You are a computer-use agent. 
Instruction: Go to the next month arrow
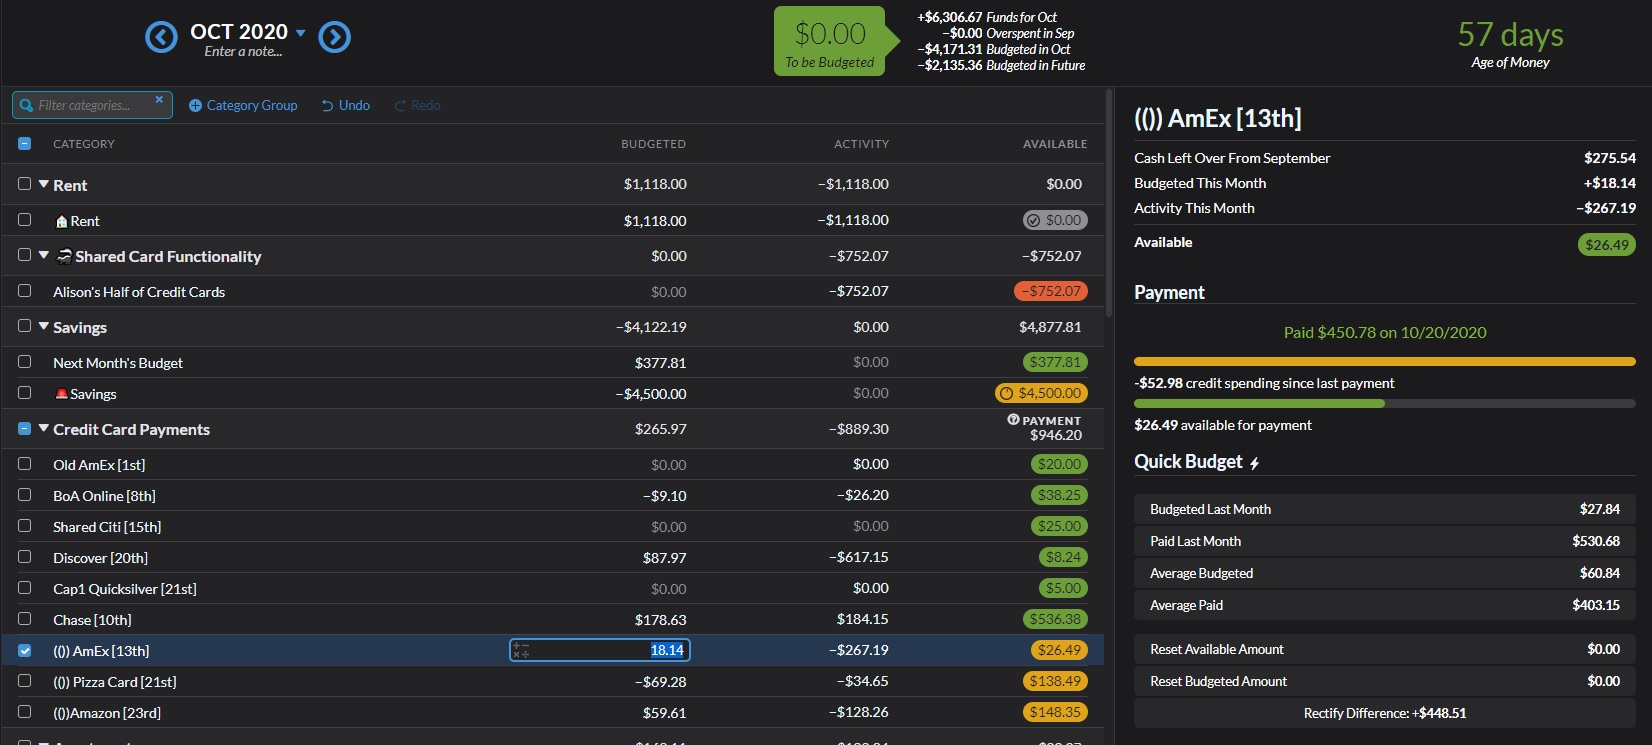(x=335, y=37)
